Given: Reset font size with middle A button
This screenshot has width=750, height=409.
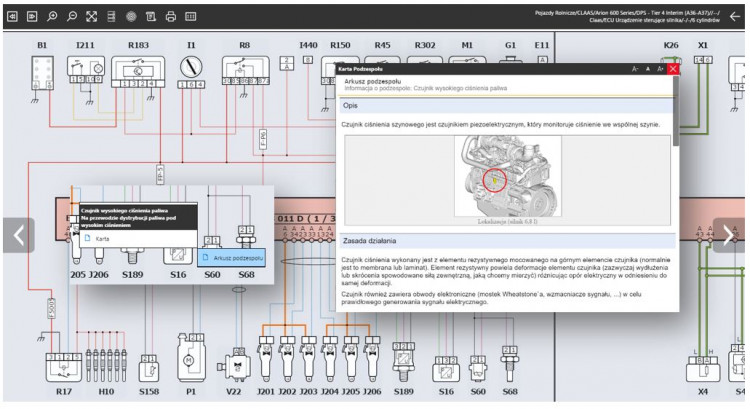Looking at the screenshot, I should pyautogui.click(x=648, y=69).
